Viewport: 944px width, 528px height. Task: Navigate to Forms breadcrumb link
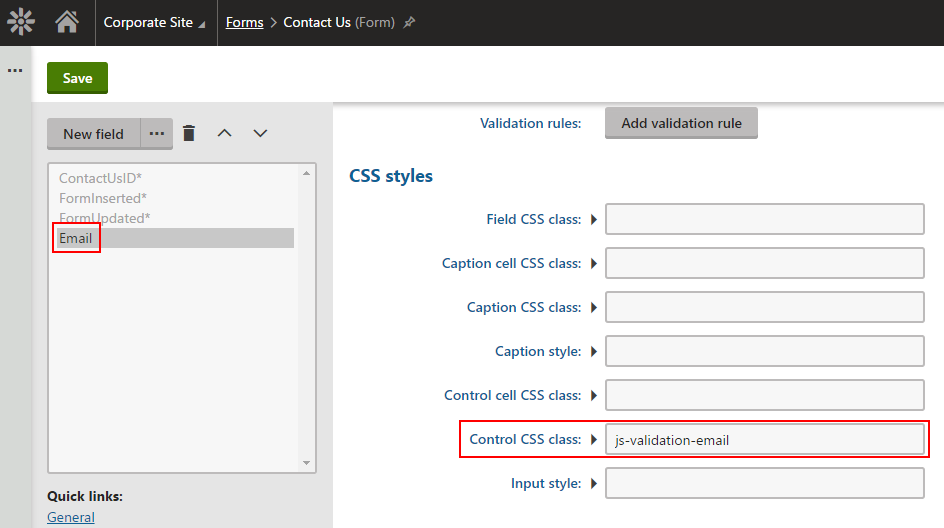tap(244, 22)
